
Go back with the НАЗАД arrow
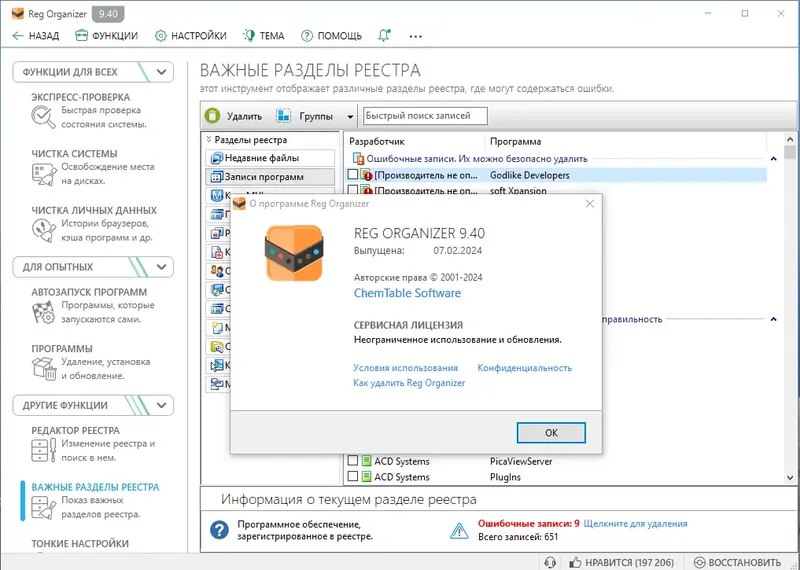click(35, 36)
